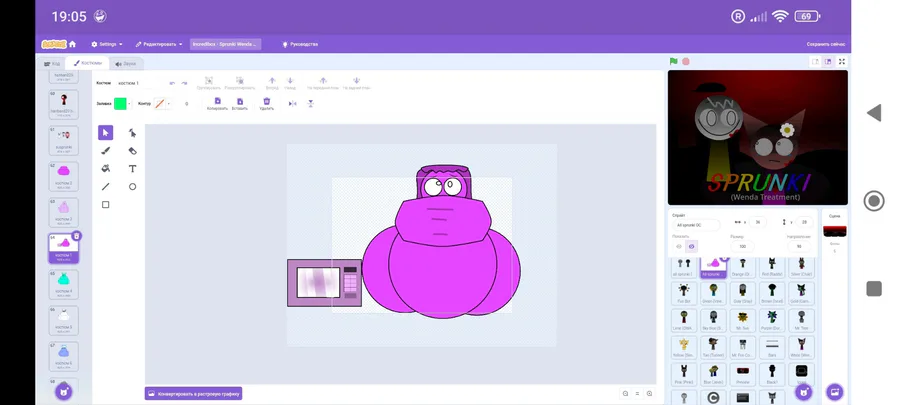Viewport: 900px width, 405px height.
Task: Click Сохранить сейчас save link
Action: tap(825, 44)
